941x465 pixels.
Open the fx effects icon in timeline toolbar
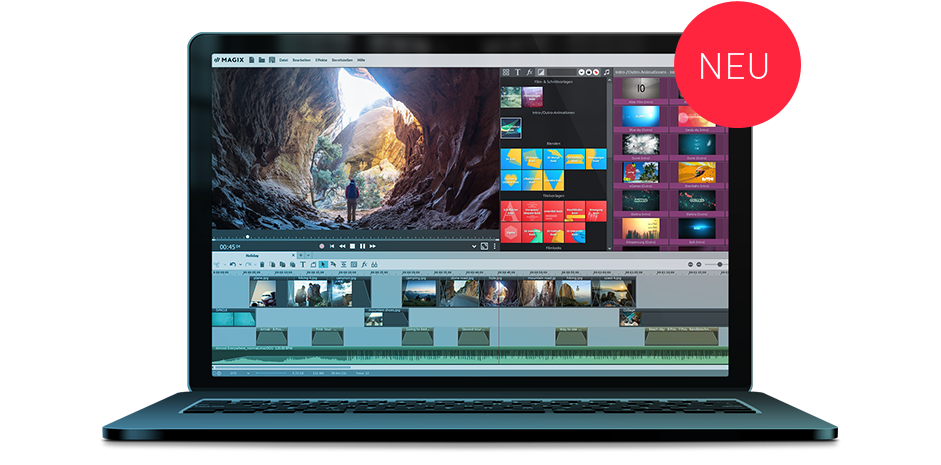pyautogui.click(x=364, y=264)
